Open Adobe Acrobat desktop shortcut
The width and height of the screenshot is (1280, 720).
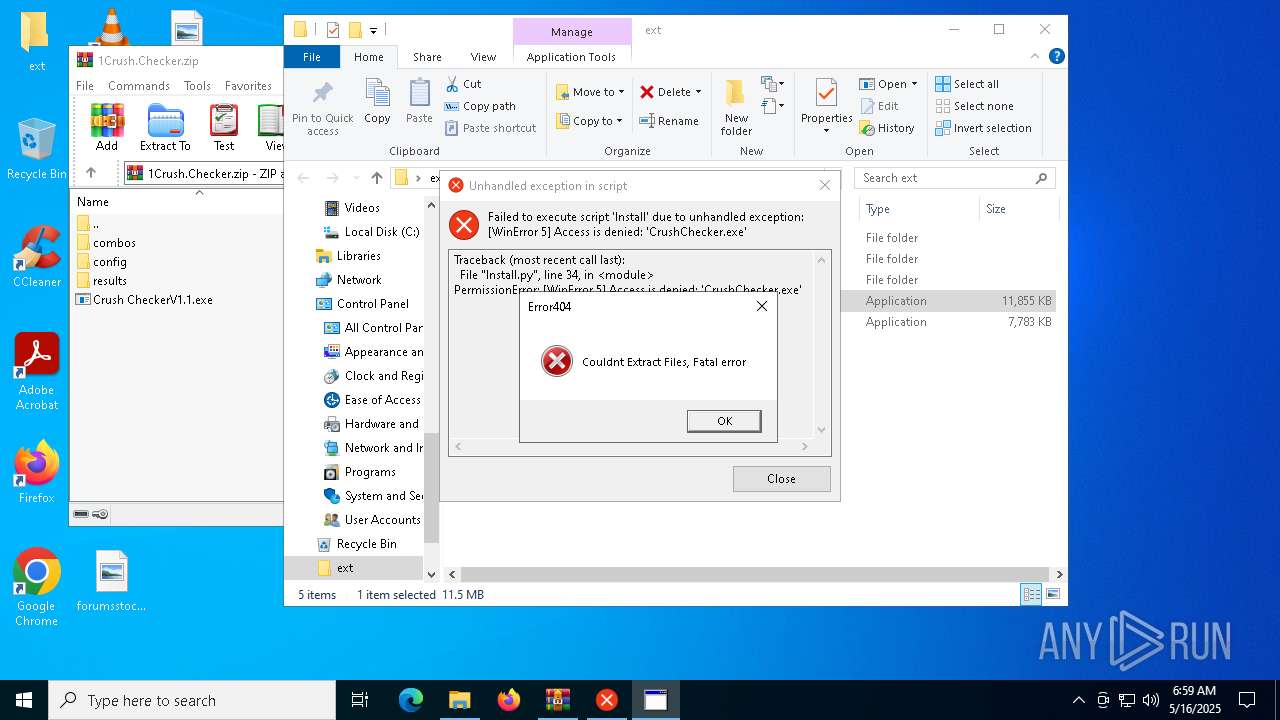click(37, 372)
